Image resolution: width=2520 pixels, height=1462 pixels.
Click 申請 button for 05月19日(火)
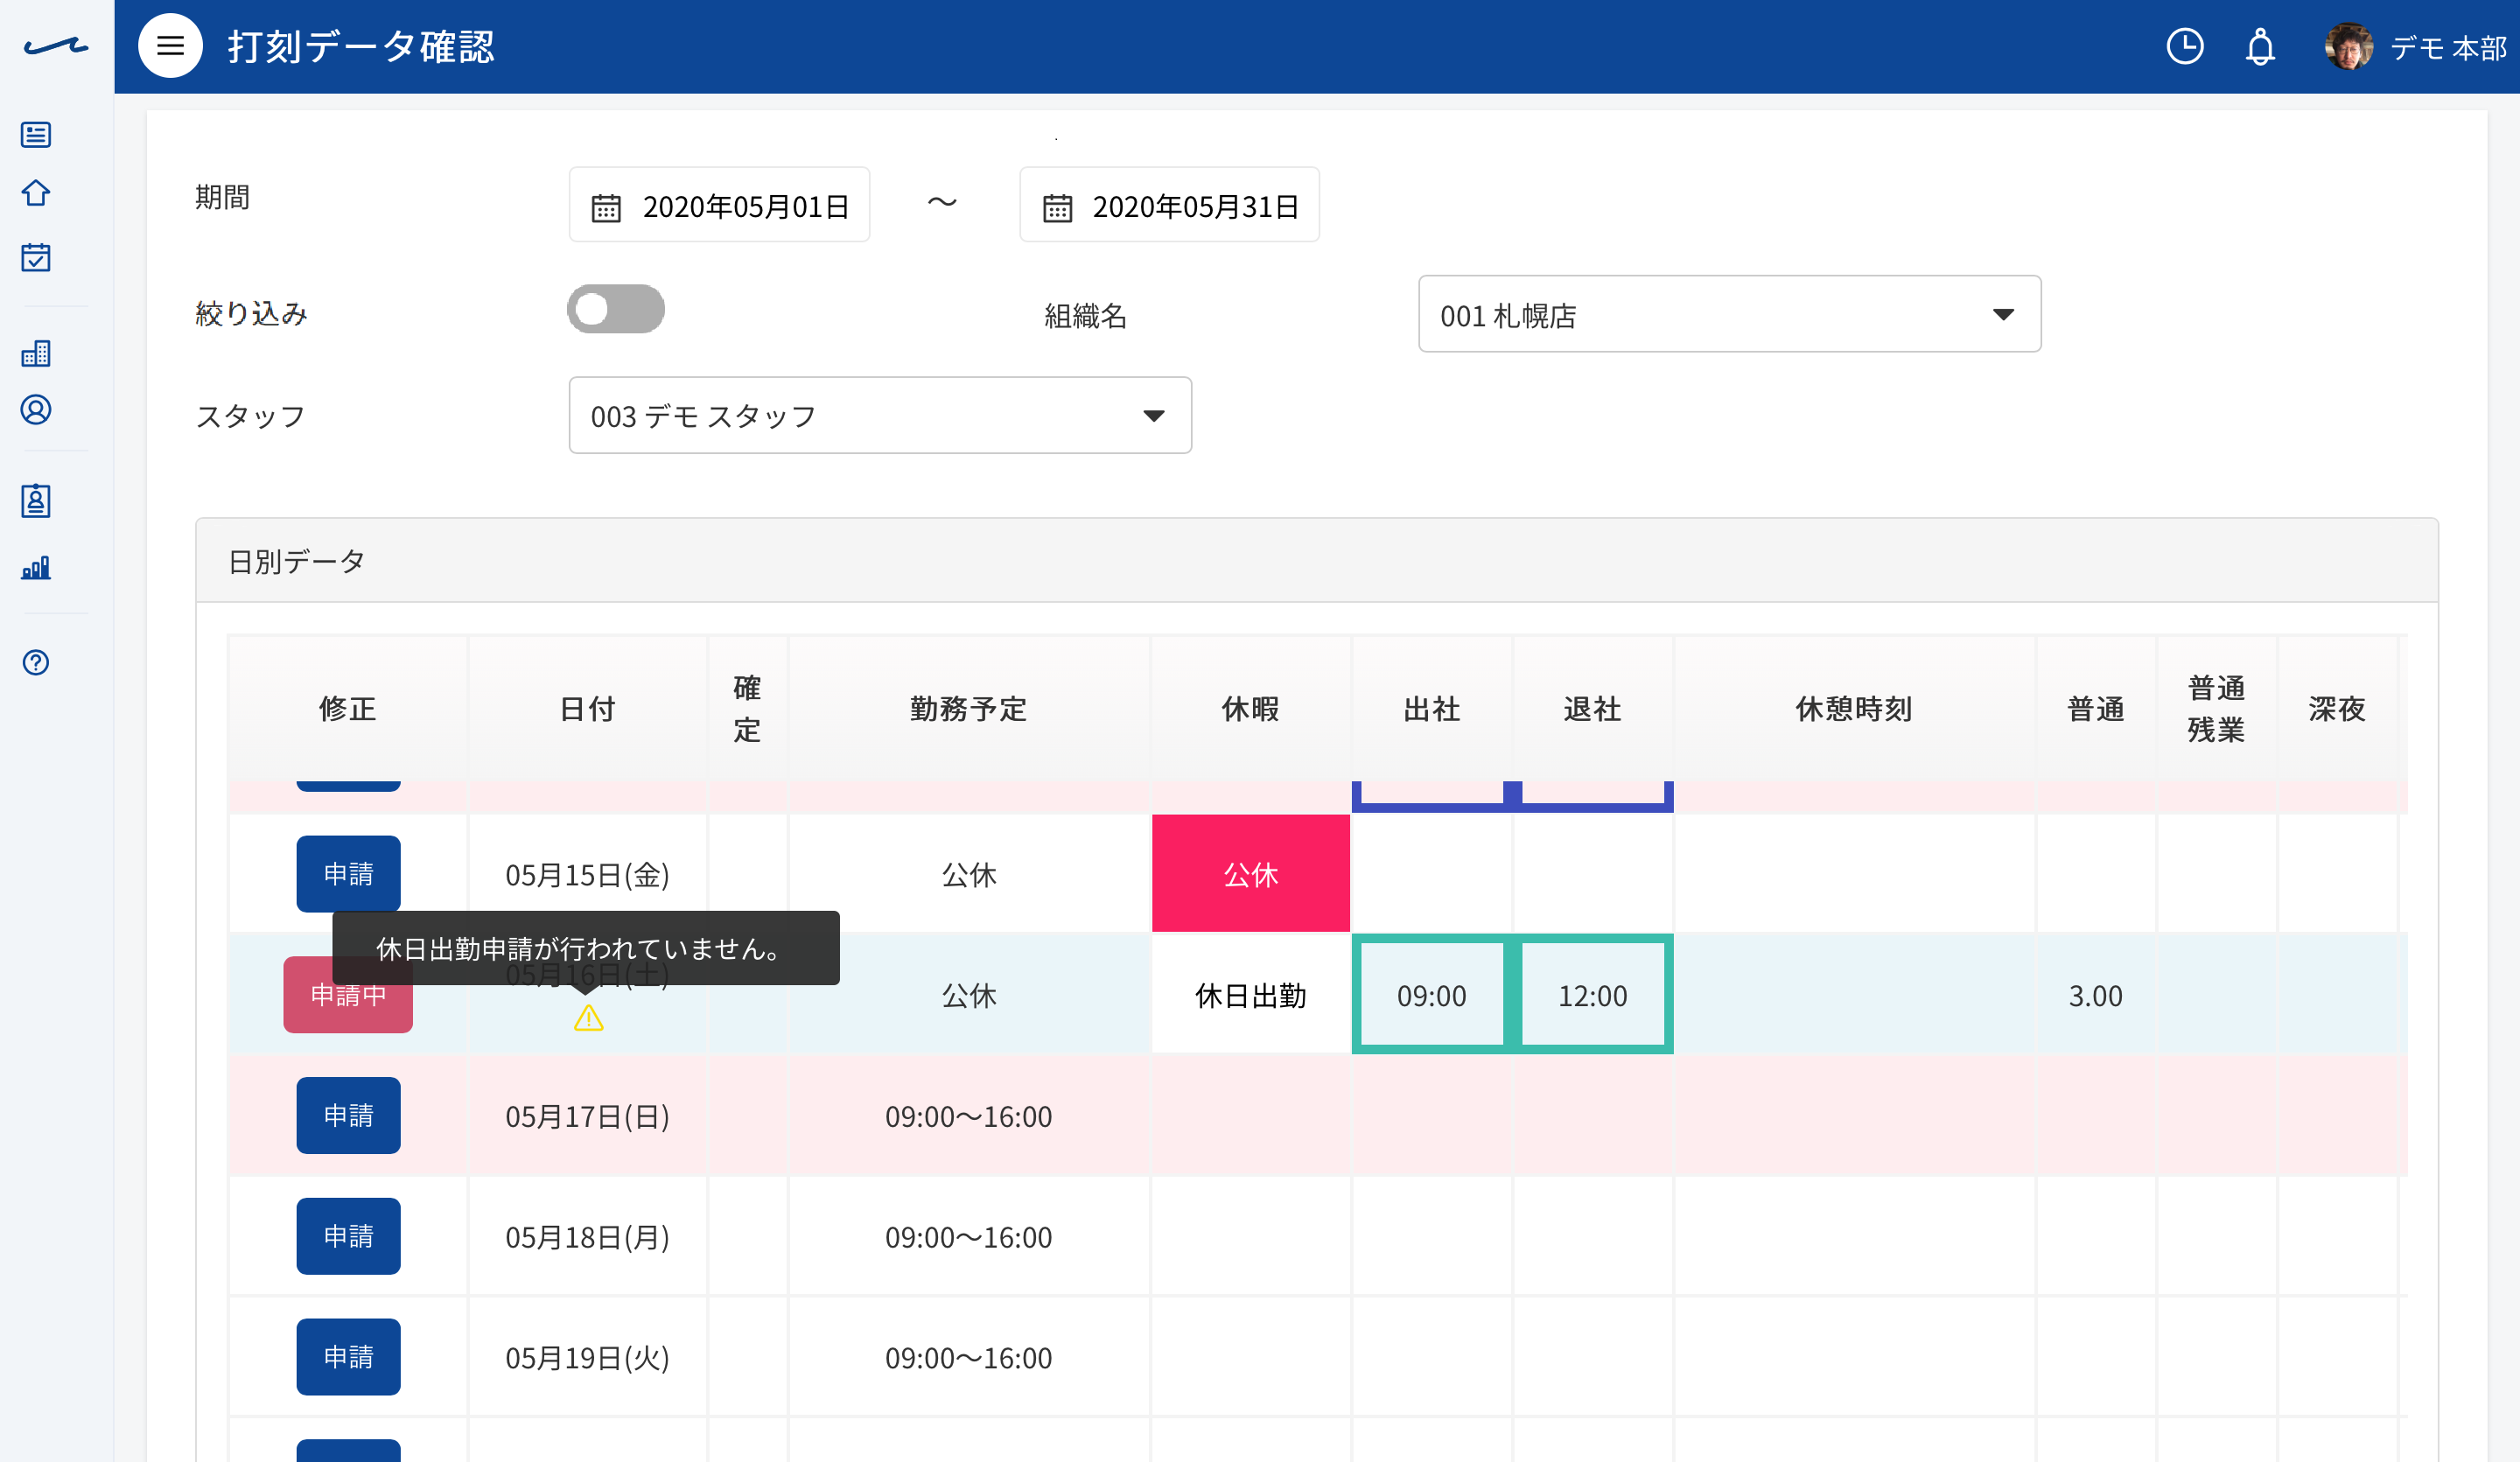[348, 1357]
